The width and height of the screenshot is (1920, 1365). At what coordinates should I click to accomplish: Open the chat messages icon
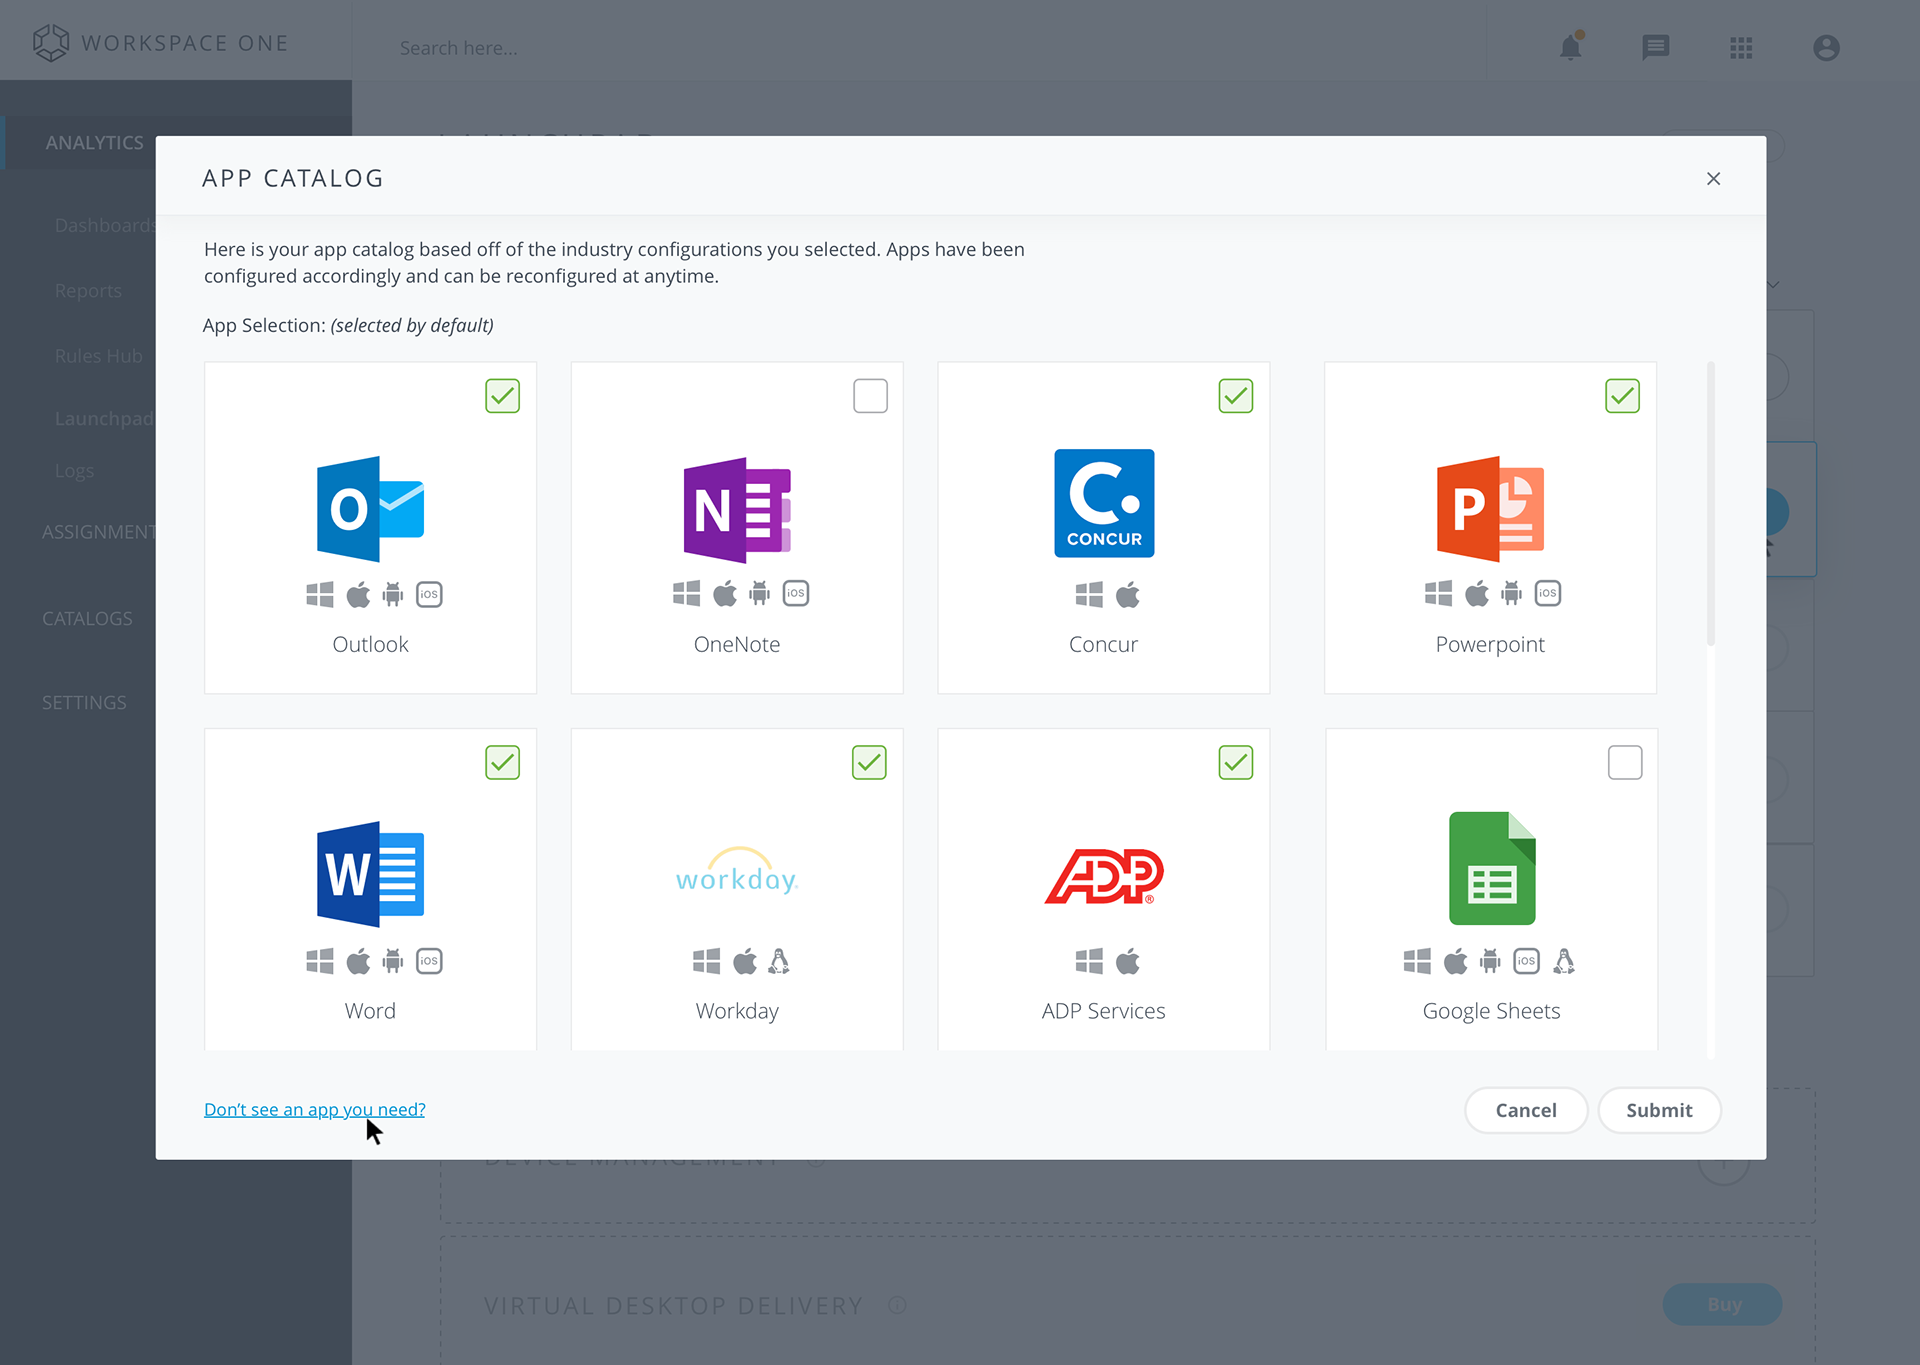pyautogui.click(x=1656, y=47)
